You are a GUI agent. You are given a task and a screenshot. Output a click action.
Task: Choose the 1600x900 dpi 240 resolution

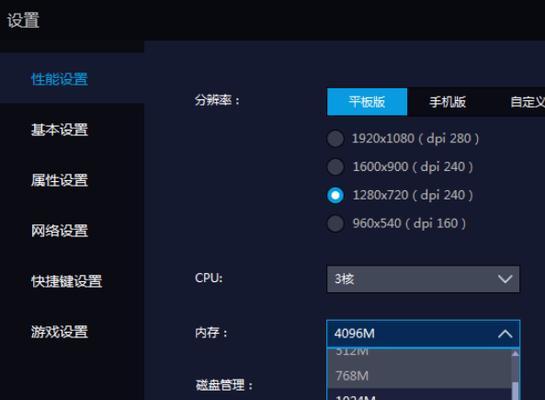tap(335, 167)
